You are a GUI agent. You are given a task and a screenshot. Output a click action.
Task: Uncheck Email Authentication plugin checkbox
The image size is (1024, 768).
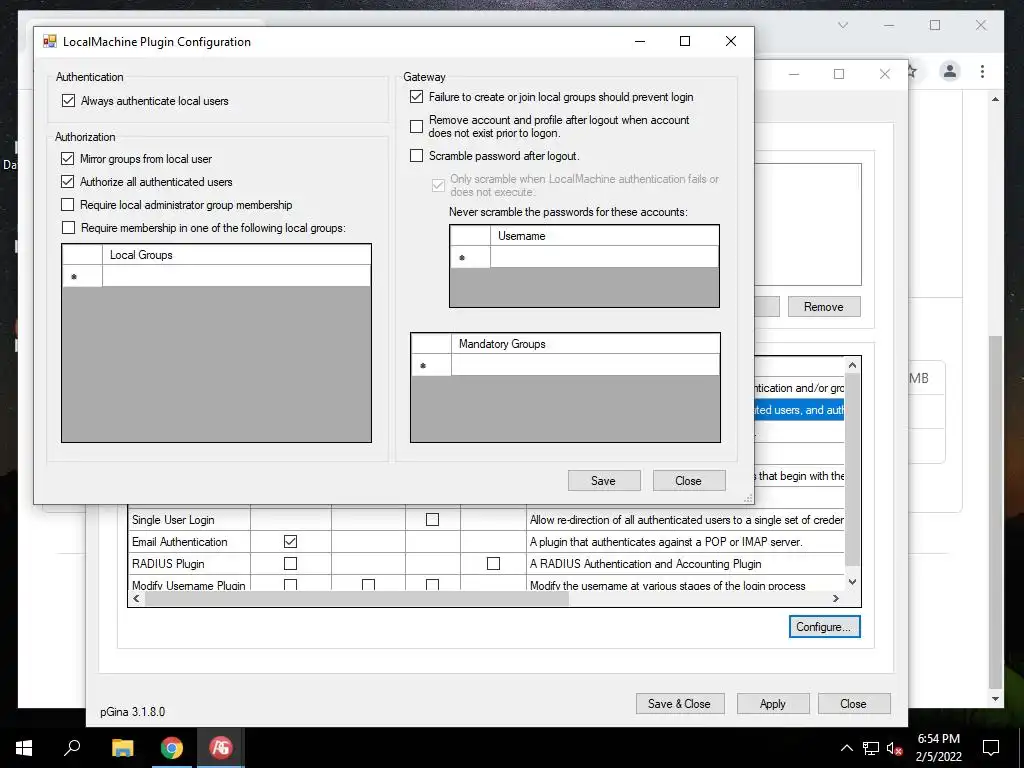291,541
